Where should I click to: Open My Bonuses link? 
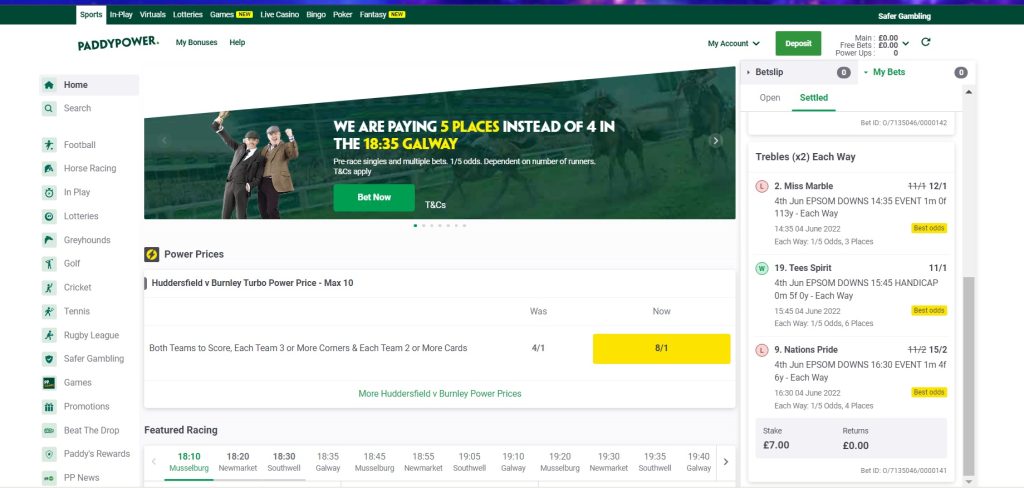[x=197, y=42]
